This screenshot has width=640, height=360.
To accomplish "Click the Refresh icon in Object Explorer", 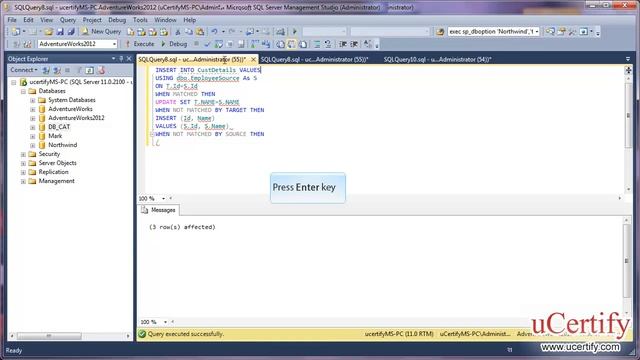I will click(89, 70).
